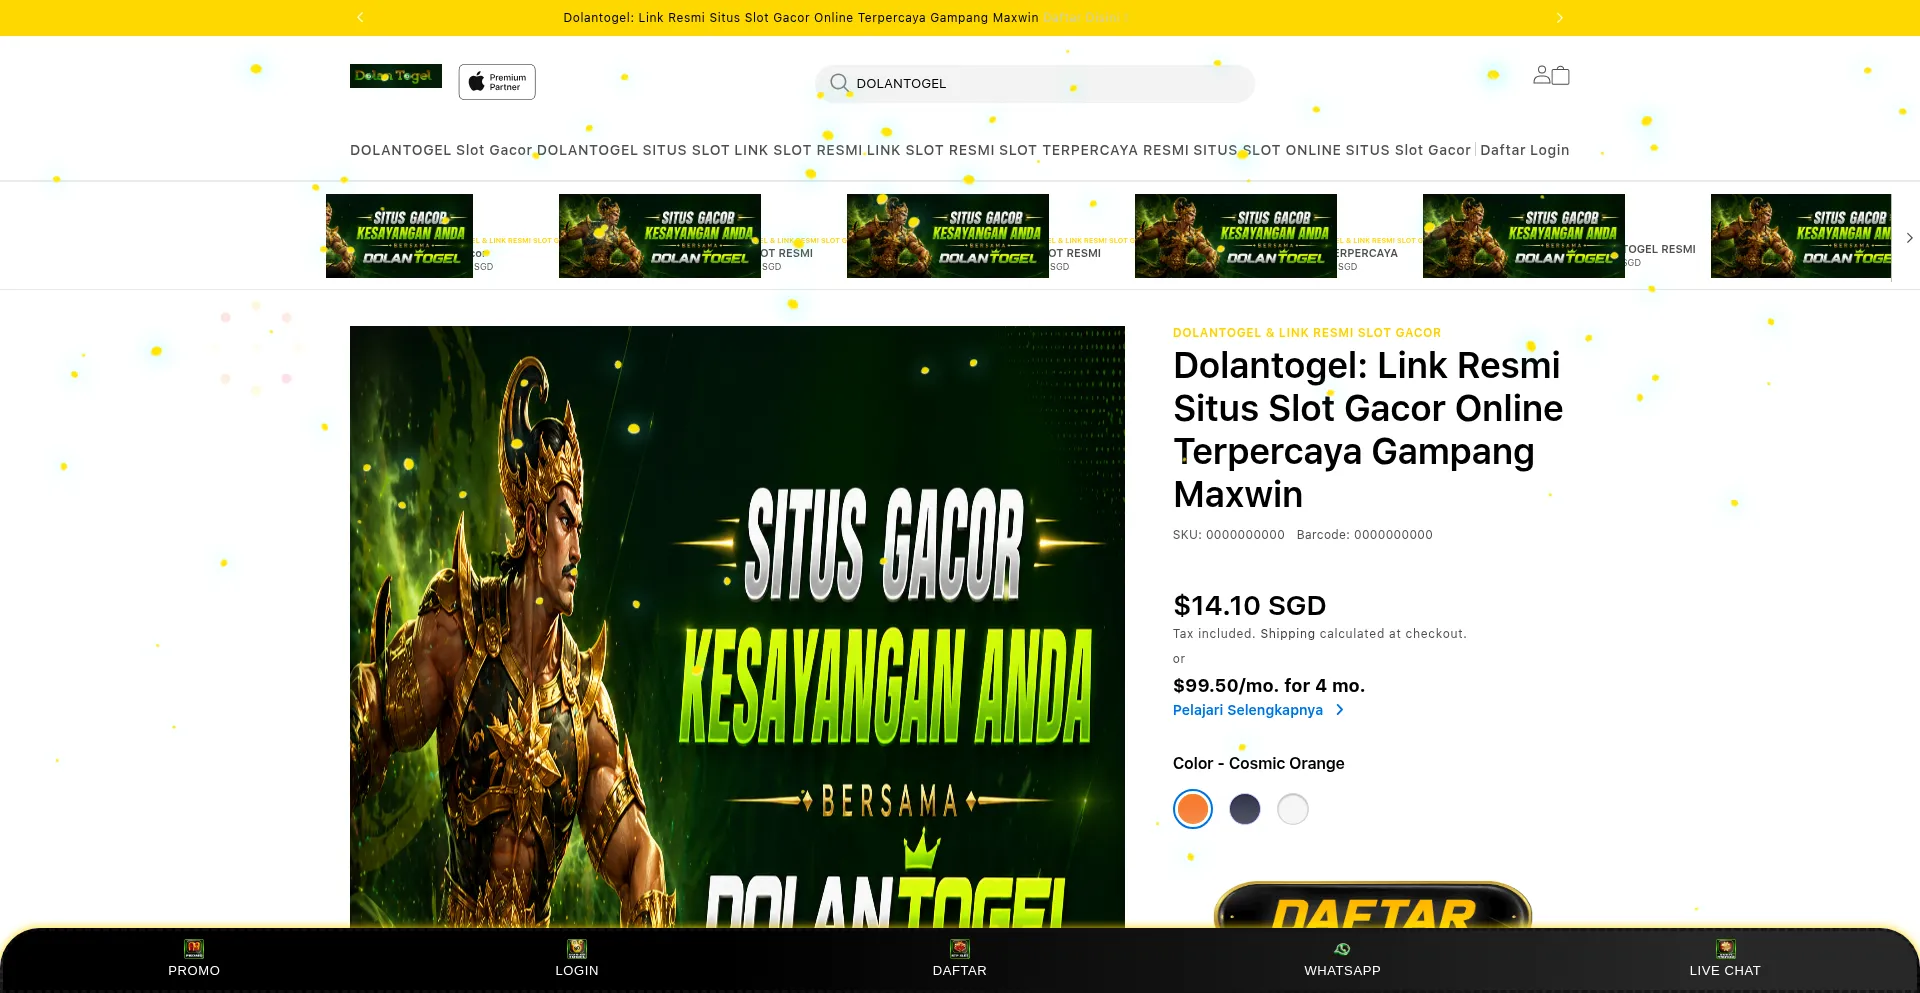The height and width of the screenshot is (993, 1920).
Task: Click the LIVE CHAT icon in bottom bar
Action: 1725,948
